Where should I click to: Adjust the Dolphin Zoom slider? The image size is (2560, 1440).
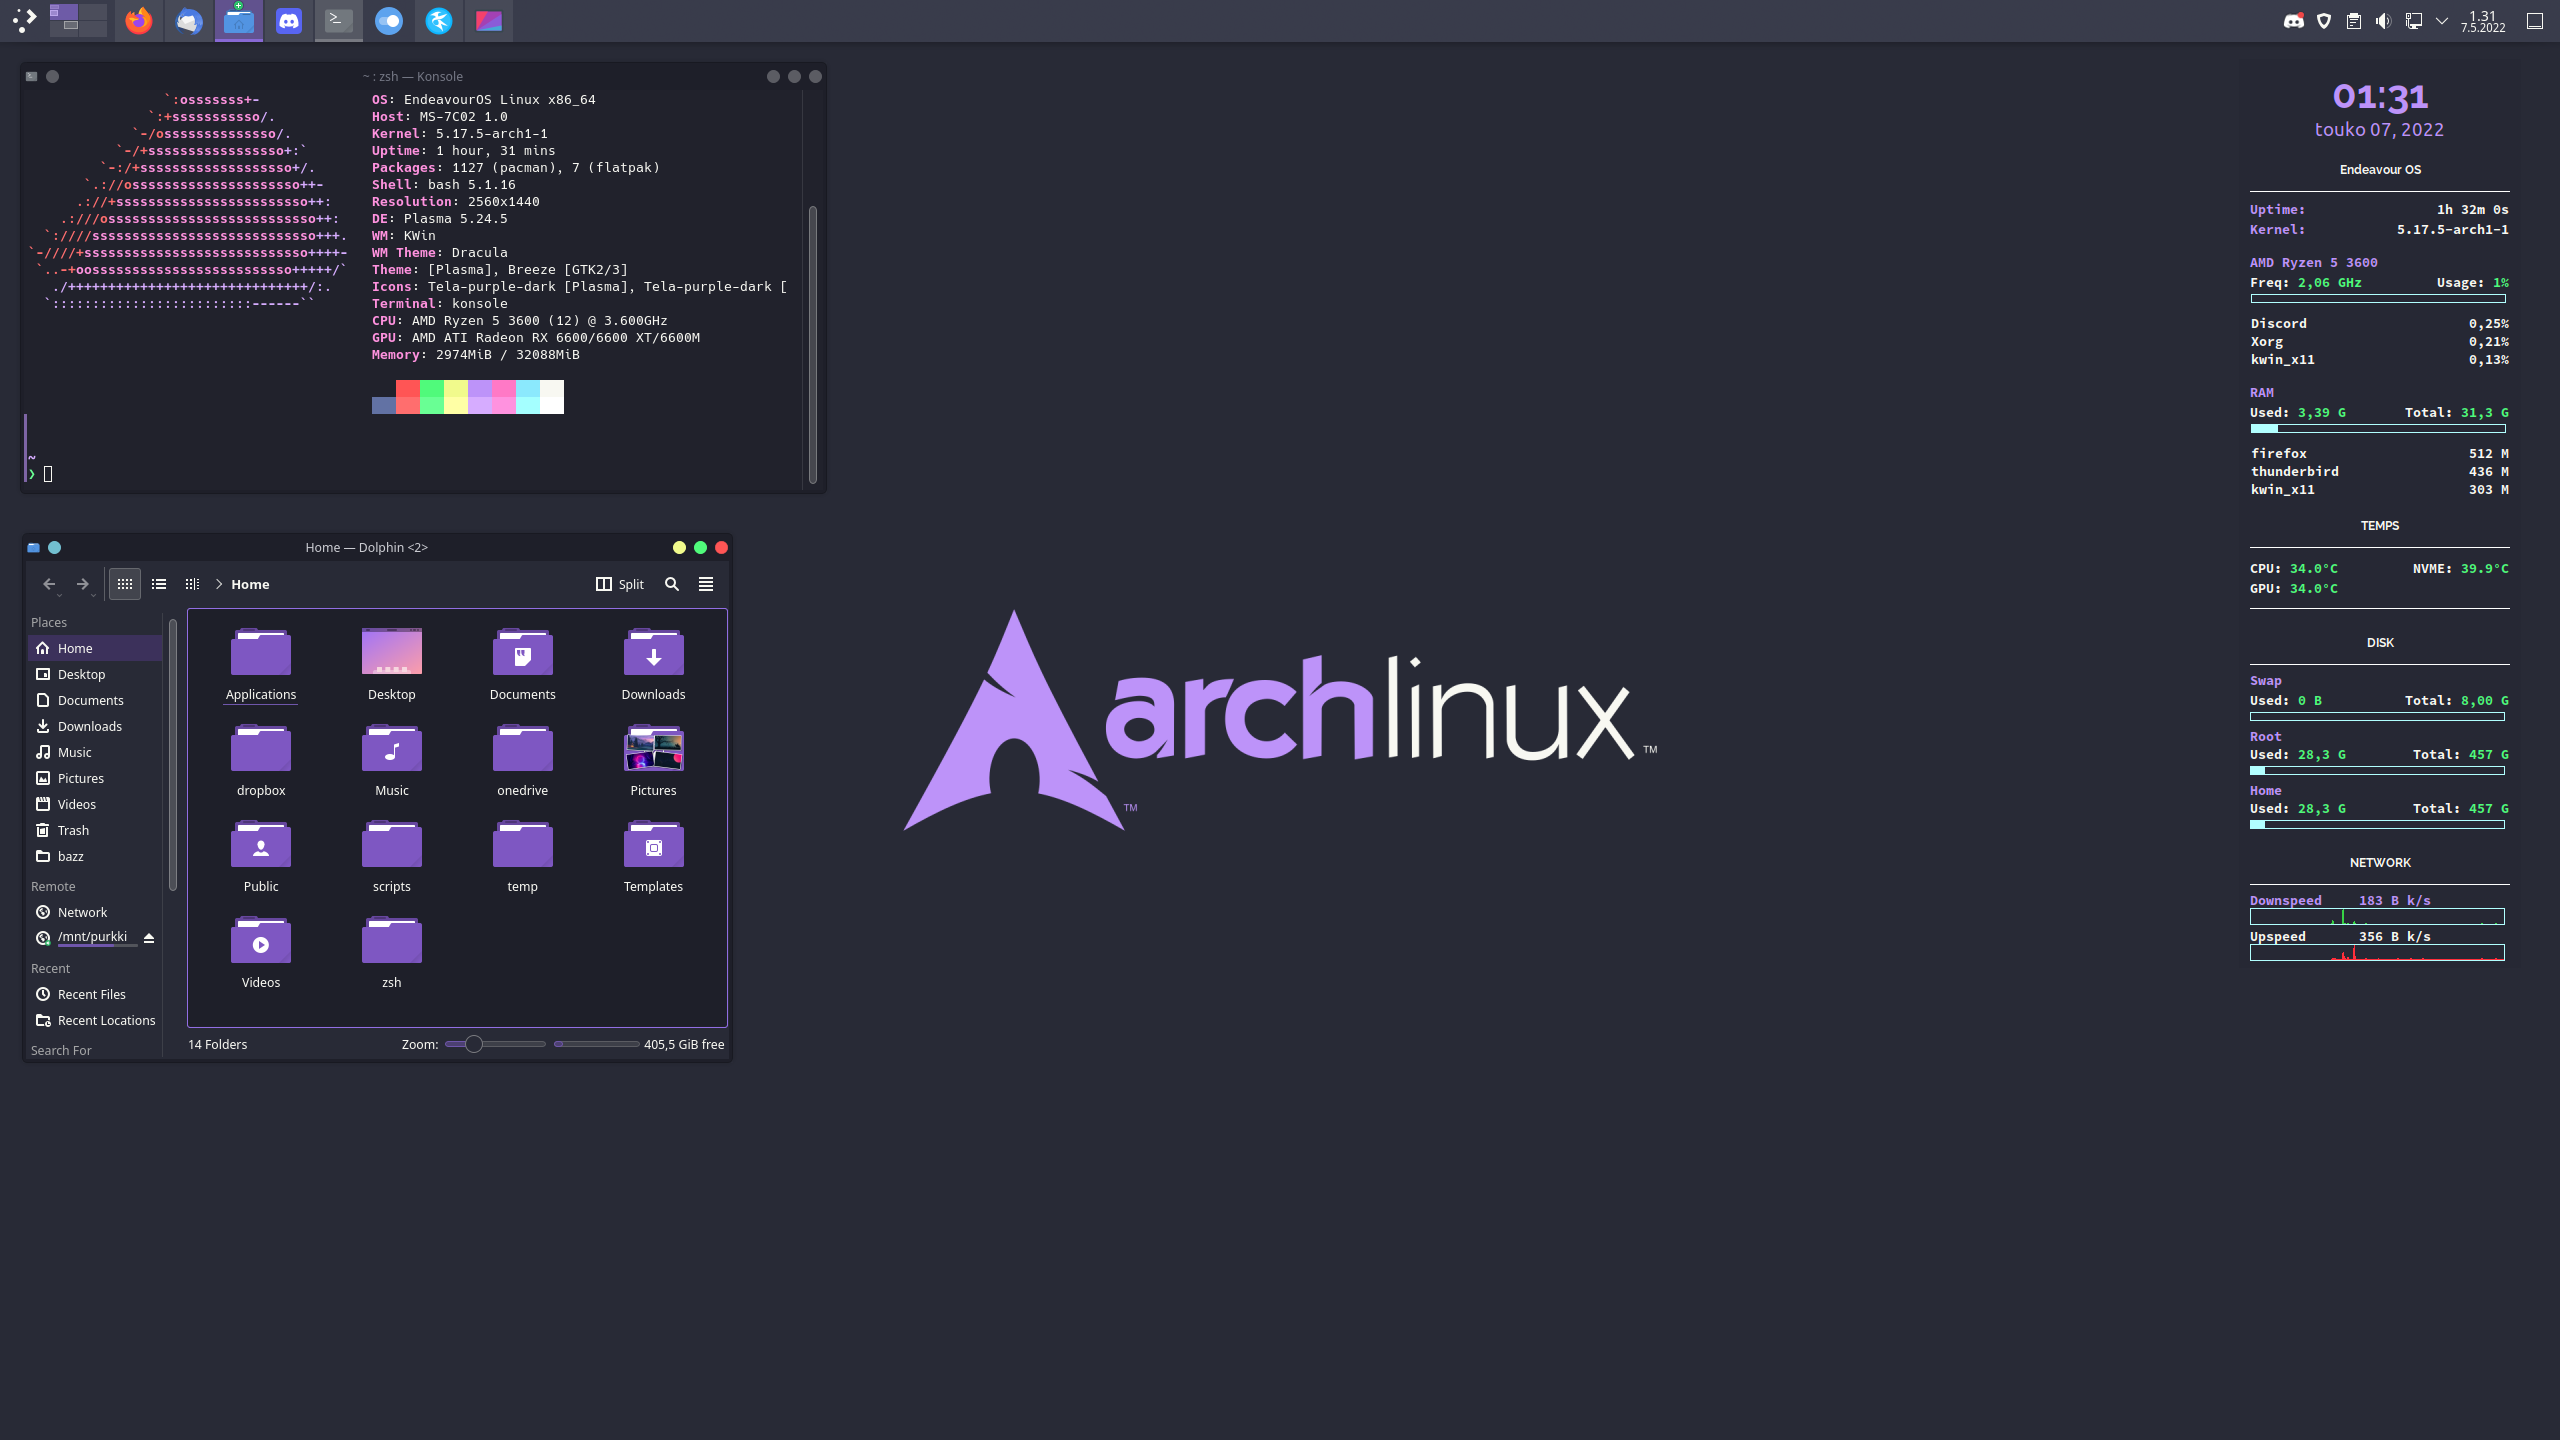click(495, 1044)
